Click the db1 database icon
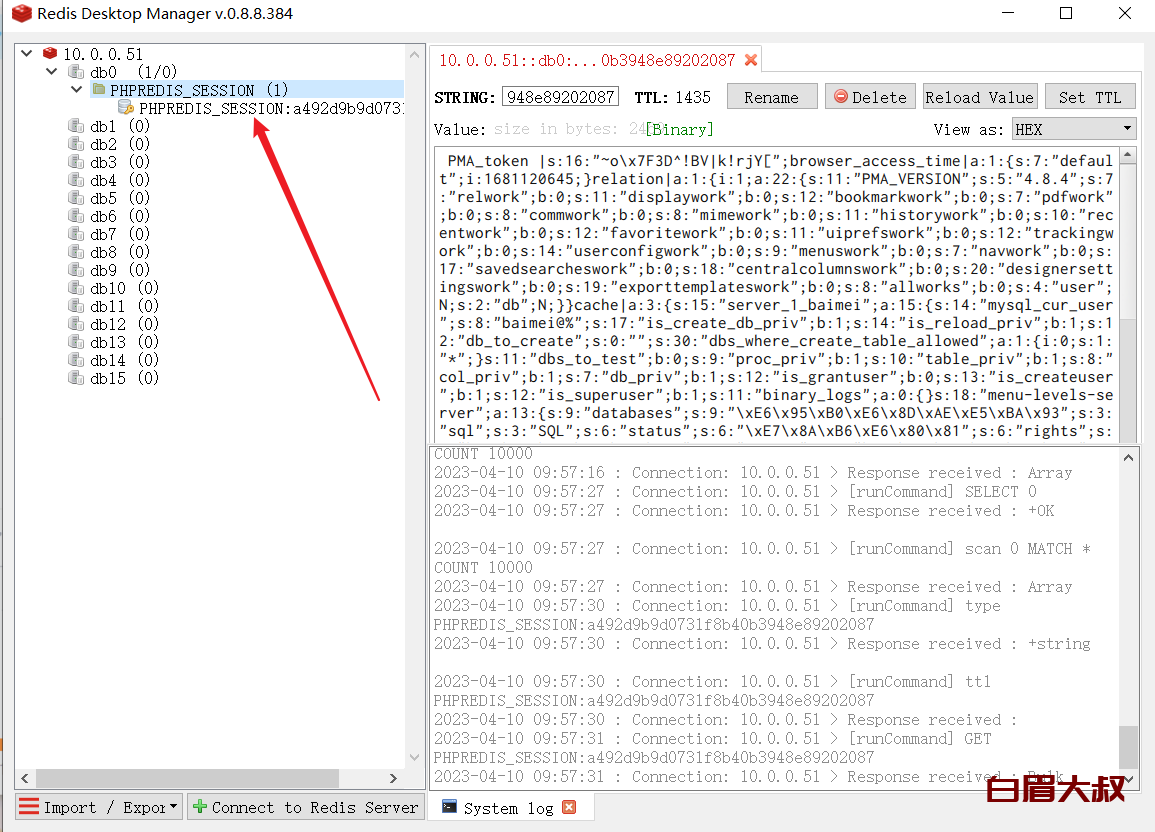1155x832 pixels. (x=76, y=126)
